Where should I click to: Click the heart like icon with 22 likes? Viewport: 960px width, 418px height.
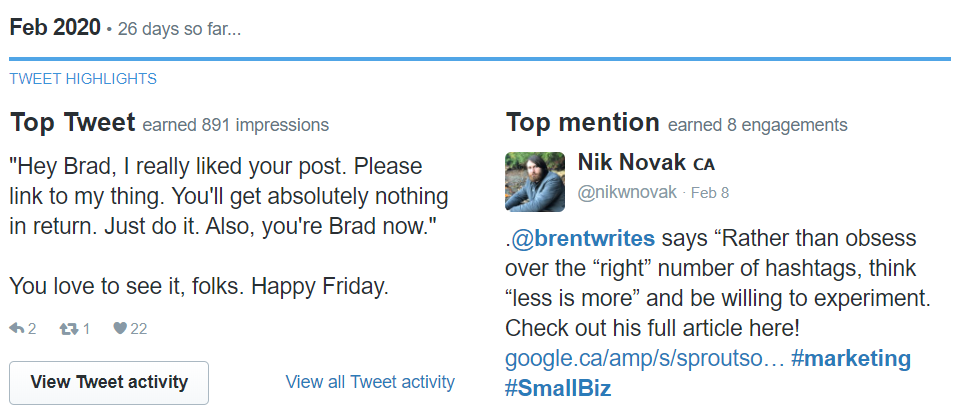tap(119, 329)
